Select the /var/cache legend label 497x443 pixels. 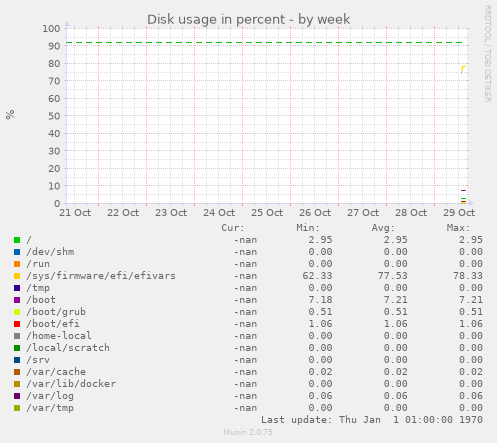pyautogui.click(x=56, y=372)
